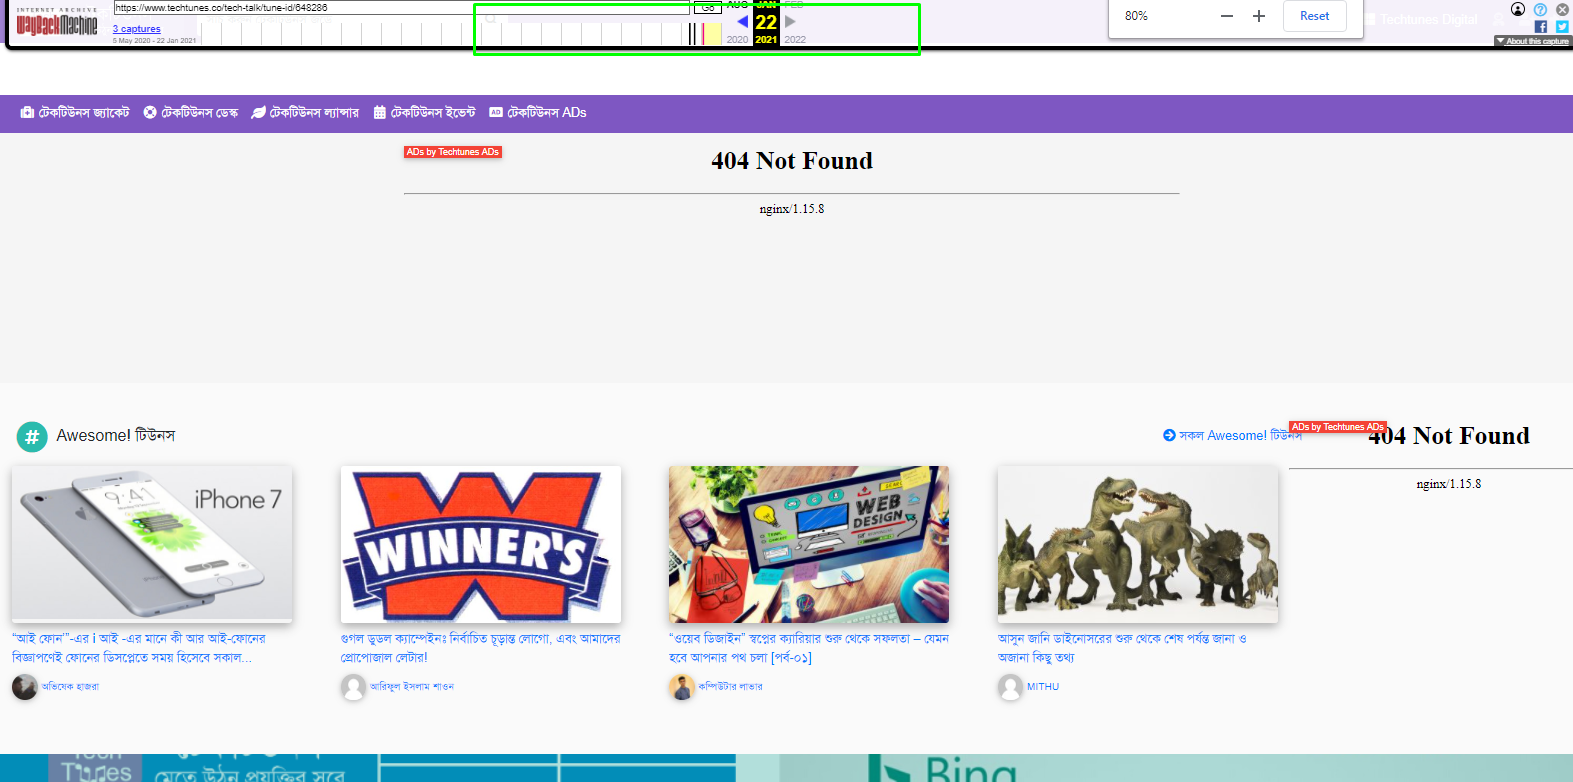Open the টেকটিউনস ডেস্ক menu item
The width and height of the screenshot is (1573, 782).
pos(191,113)
